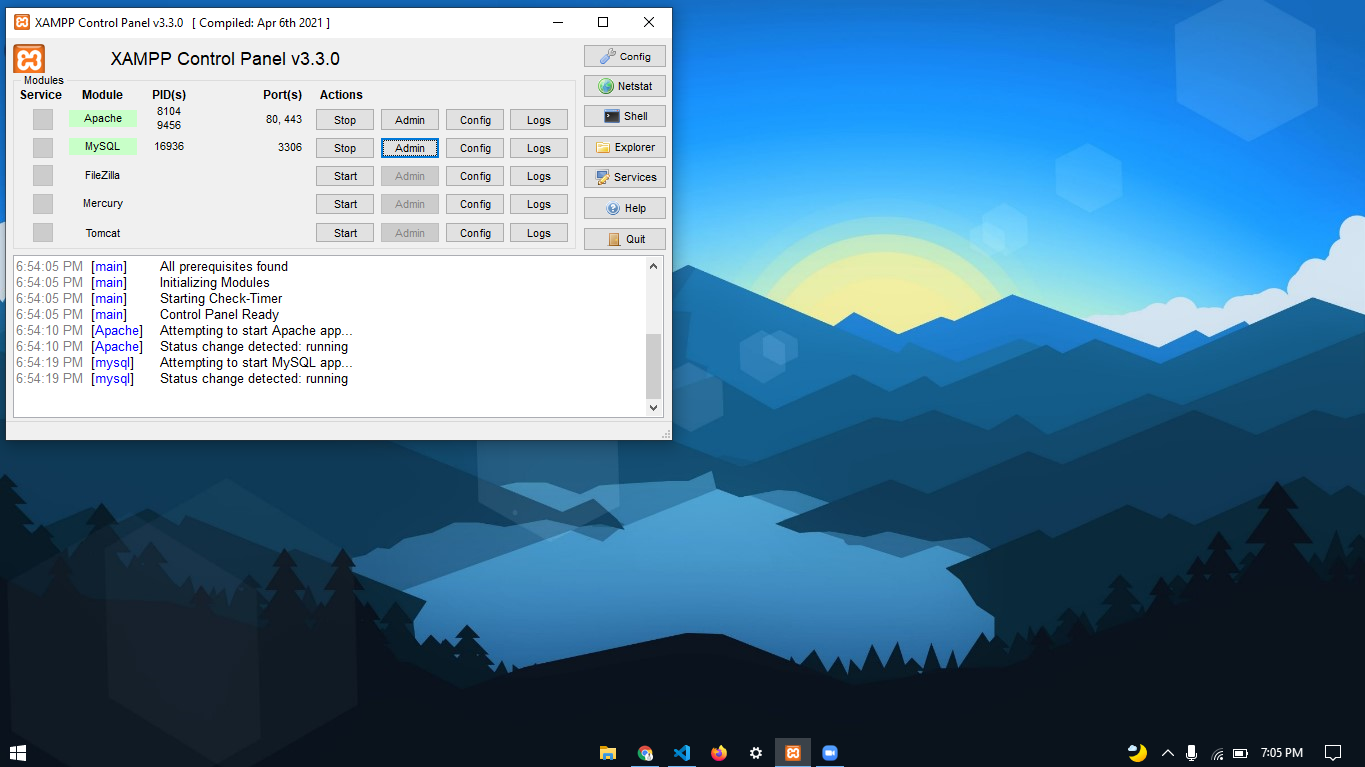1365x767 pixels.
Task: Open XAMPP Config with the wrench icon
Action: [x=625, y=56]
